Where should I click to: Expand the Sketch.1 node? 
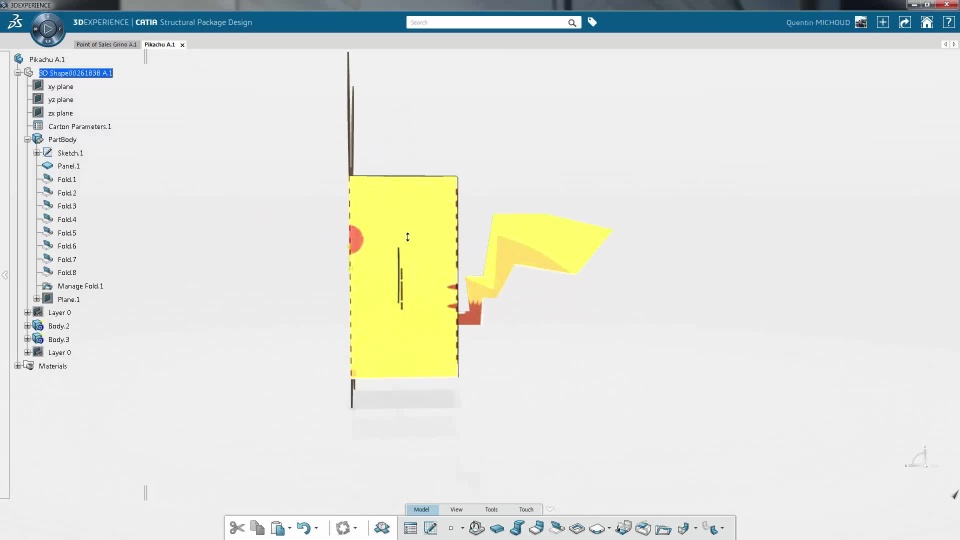(x=37, y=153)
